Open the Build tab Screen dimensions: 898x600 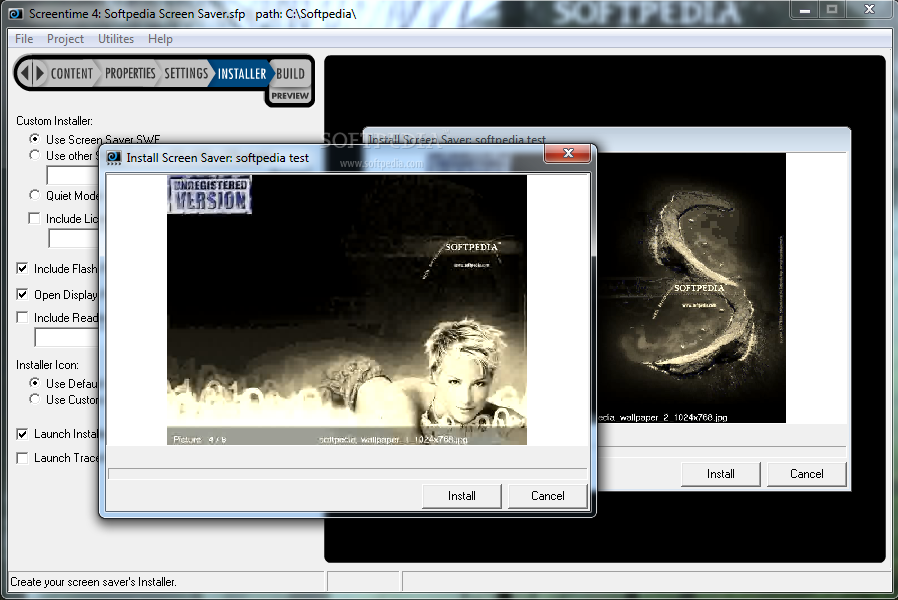290,74
